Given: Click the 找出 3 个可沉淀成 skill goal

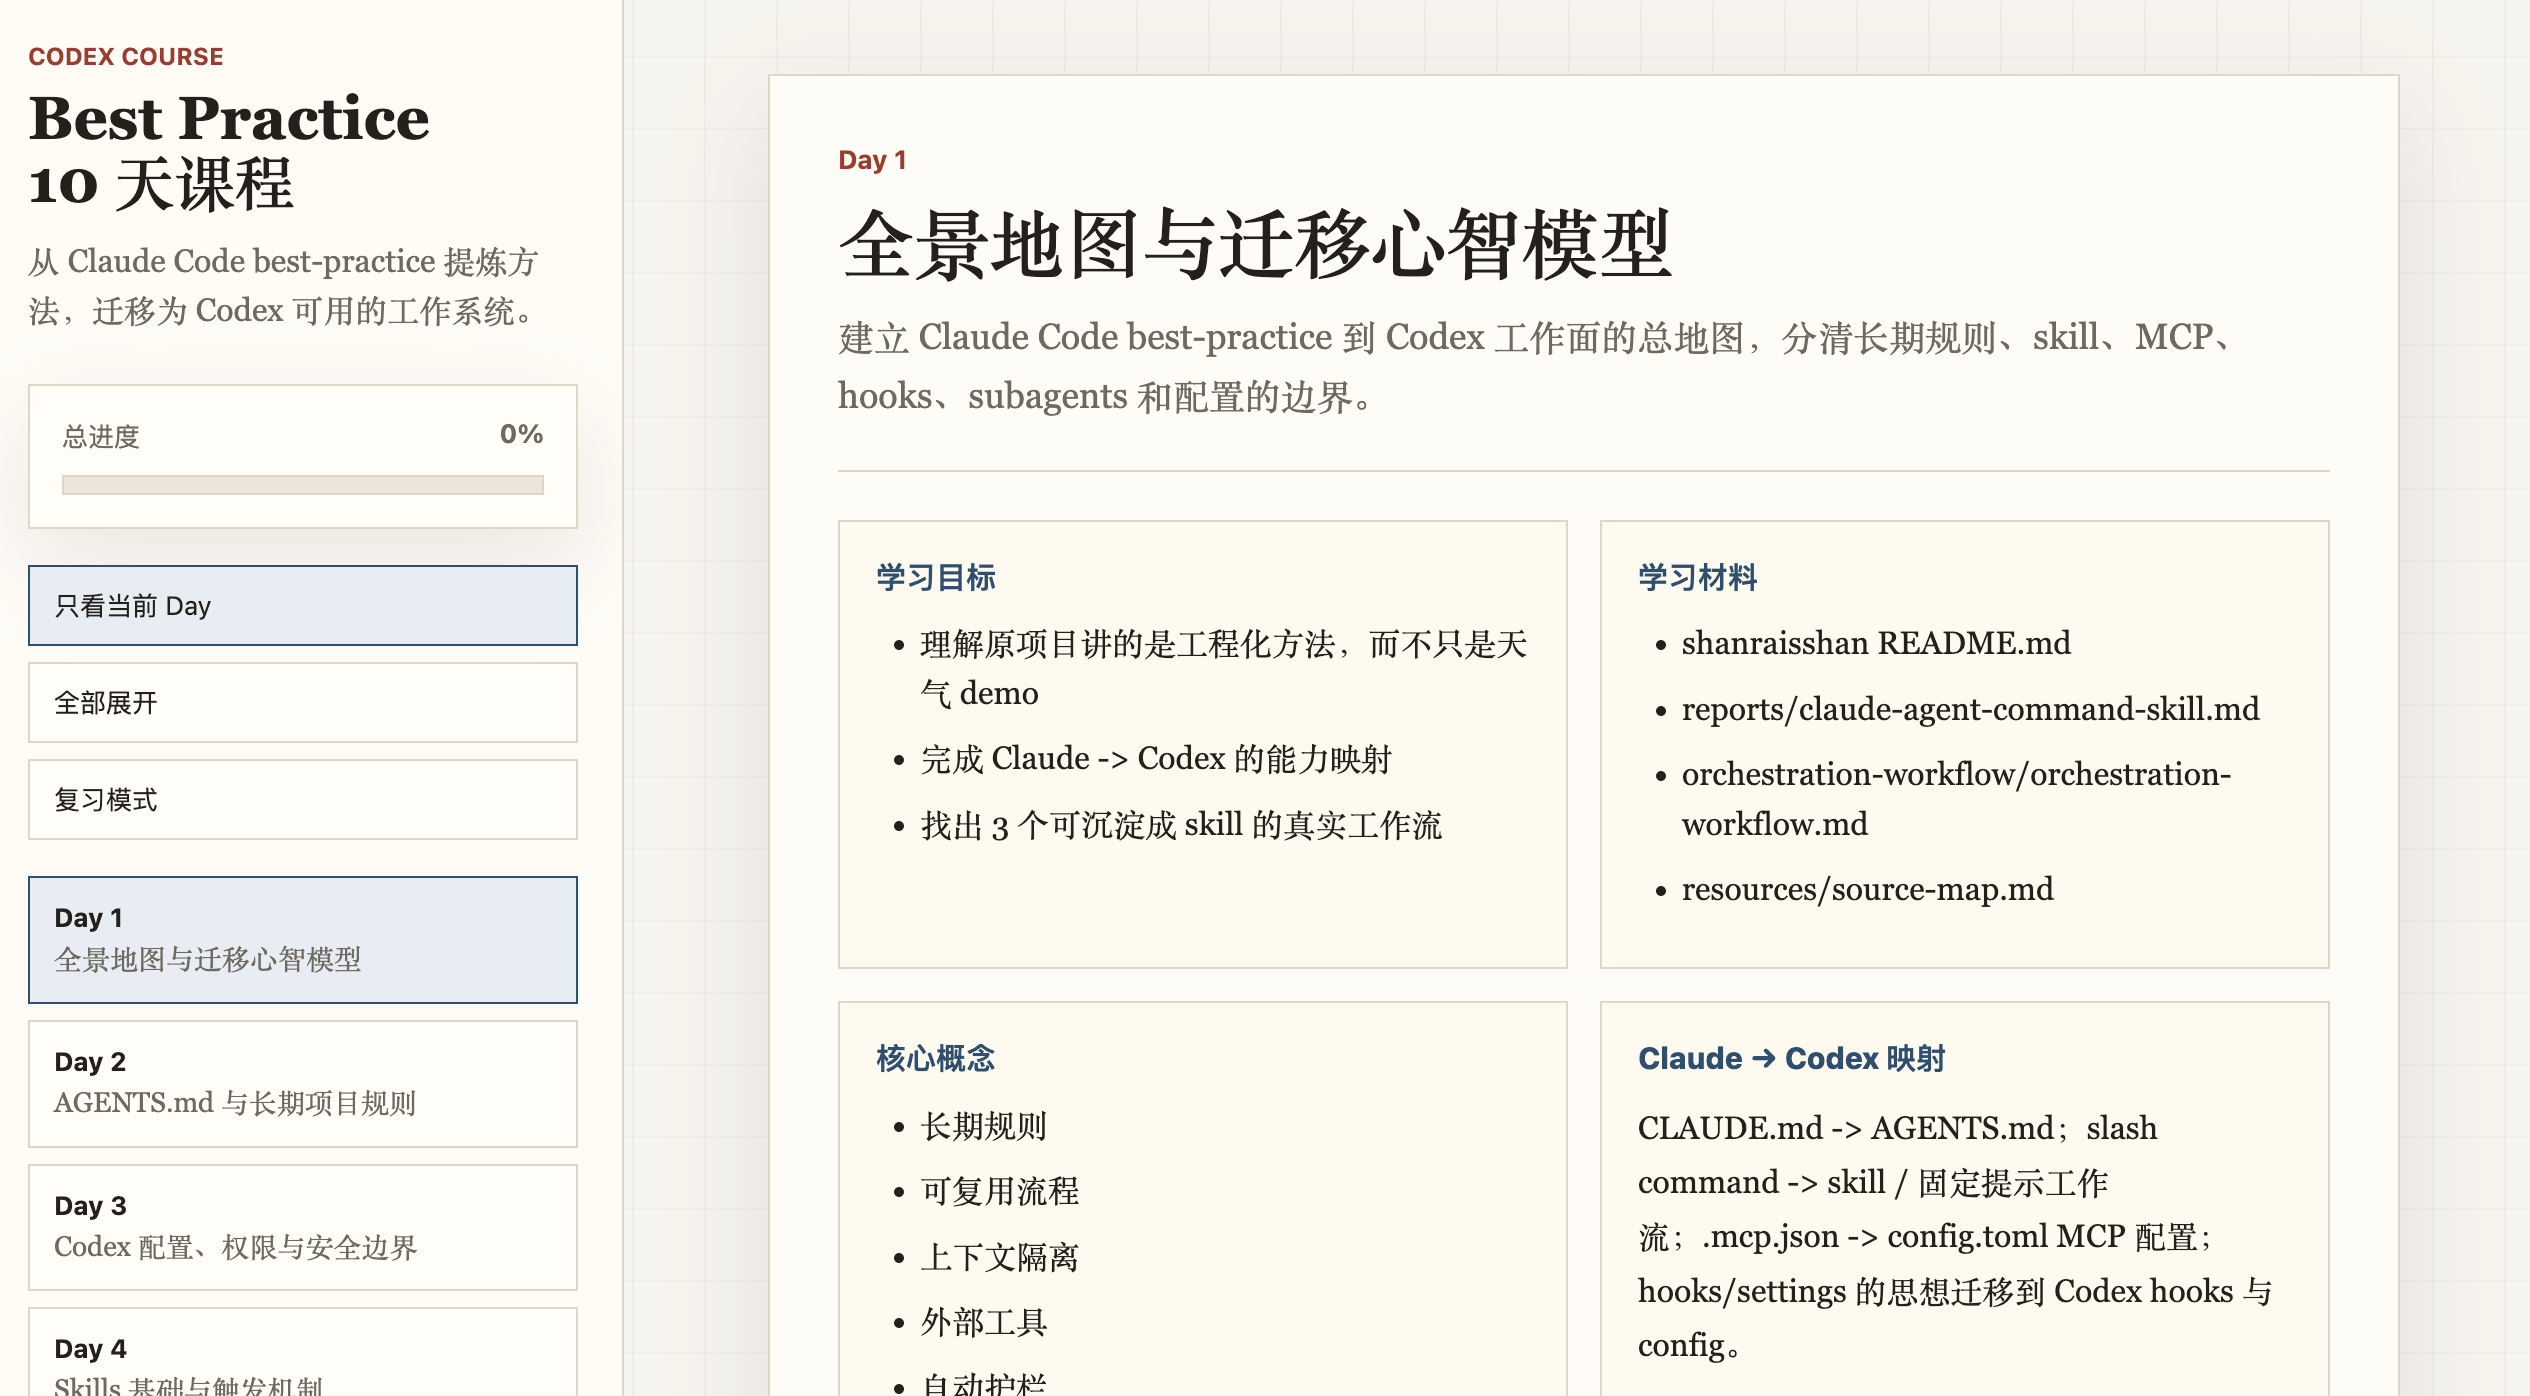Looking at the screenshot, I should coord(1181,825).
